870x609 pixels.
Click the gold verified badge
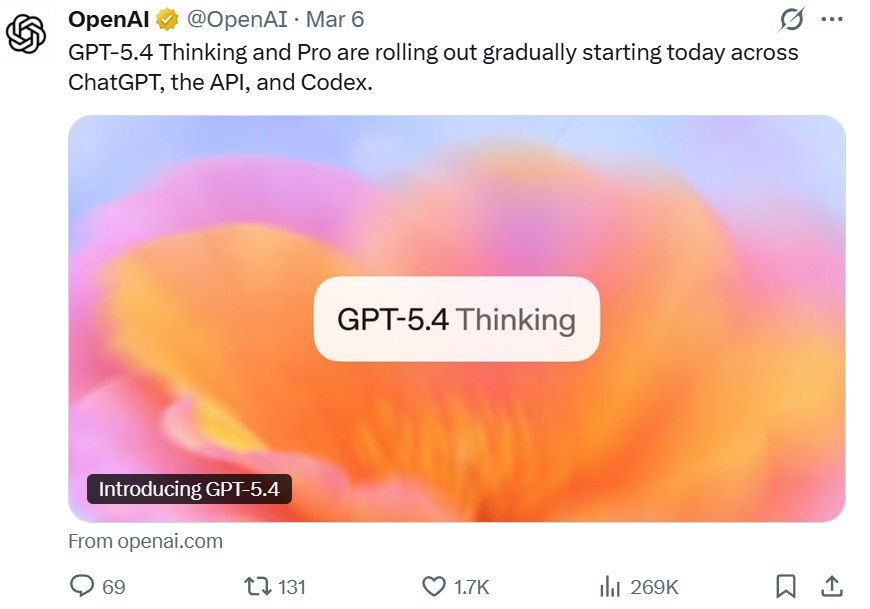tap(167, 20)
